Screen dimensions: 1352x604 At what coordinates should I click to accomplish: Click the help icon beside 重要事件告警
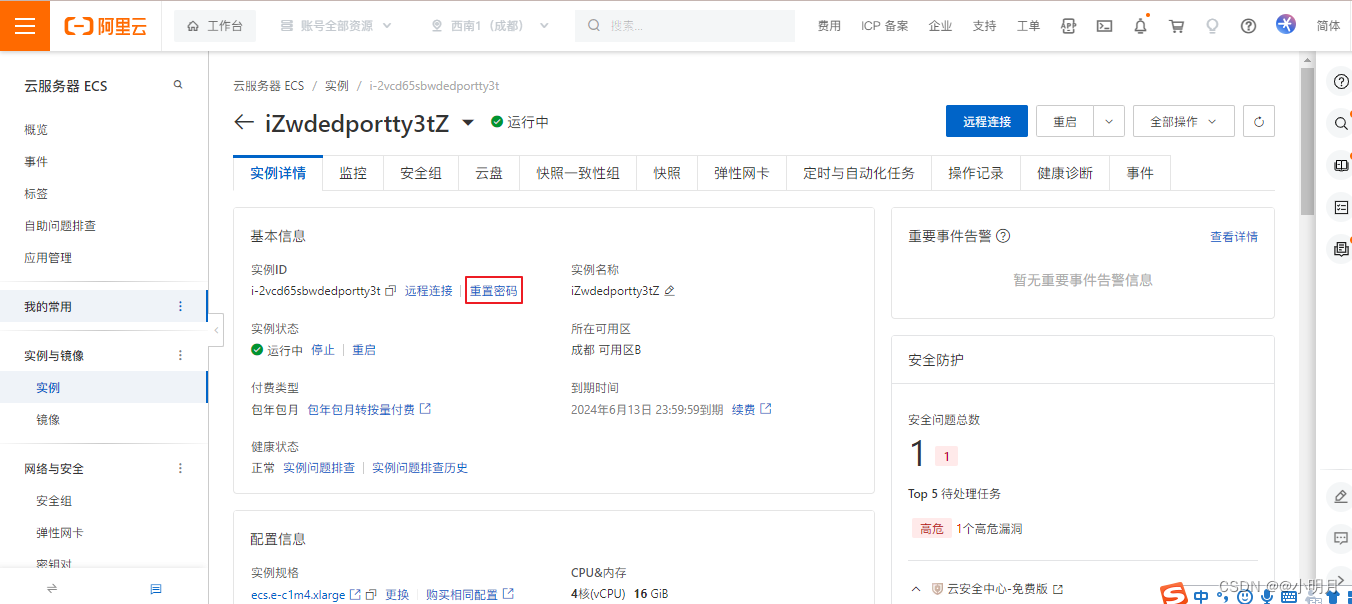point(1003,236)
